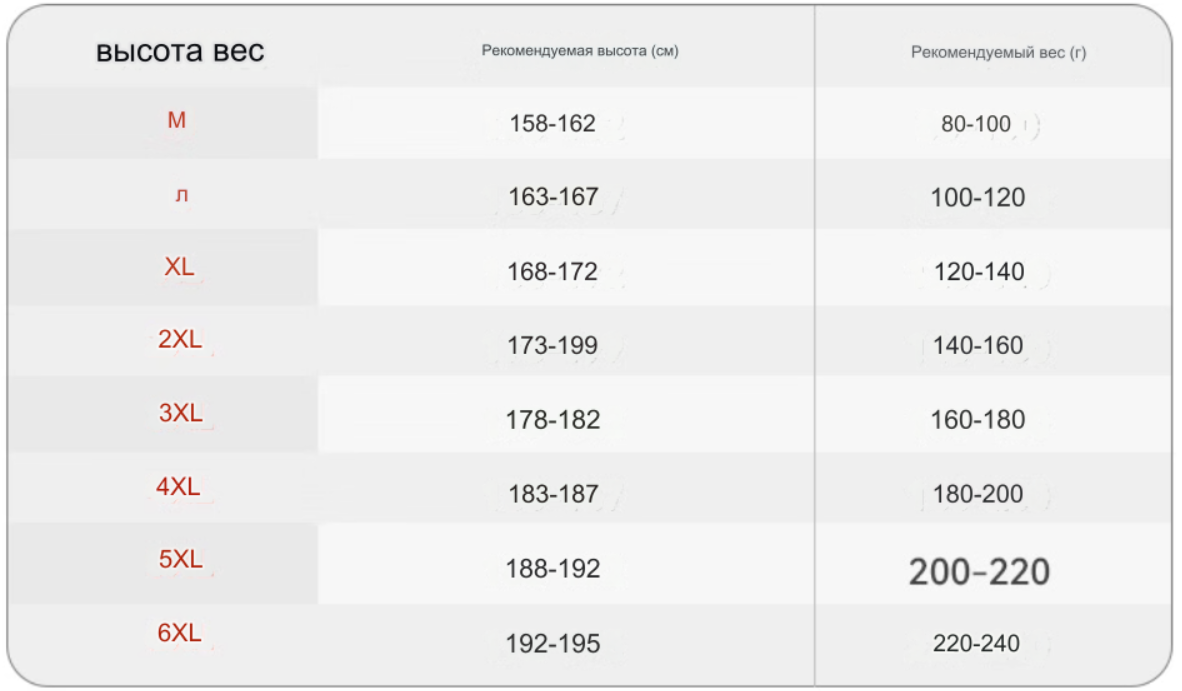Select the weight value 220-240

coord(976,643)
